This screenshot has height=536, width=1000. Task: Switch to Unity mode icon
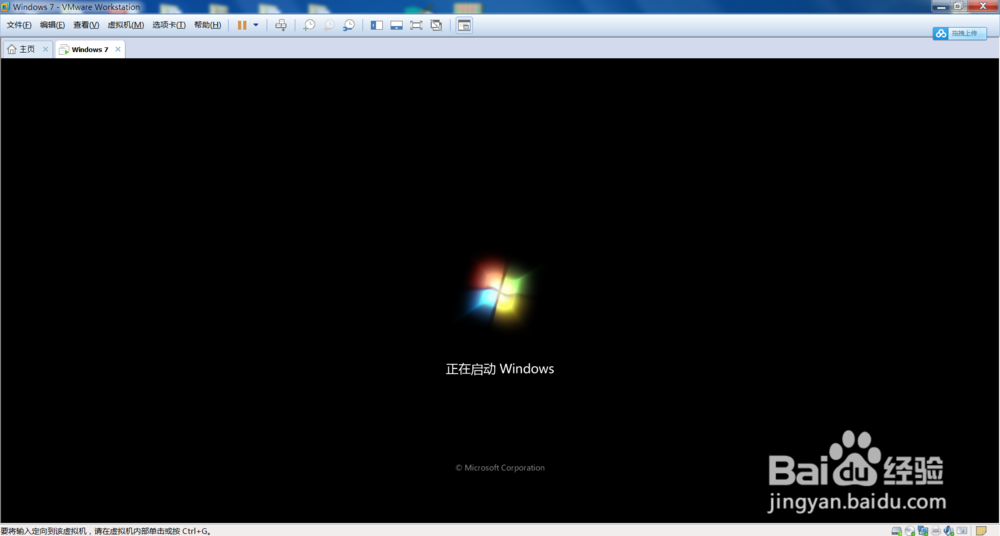[x=436, y=25]
